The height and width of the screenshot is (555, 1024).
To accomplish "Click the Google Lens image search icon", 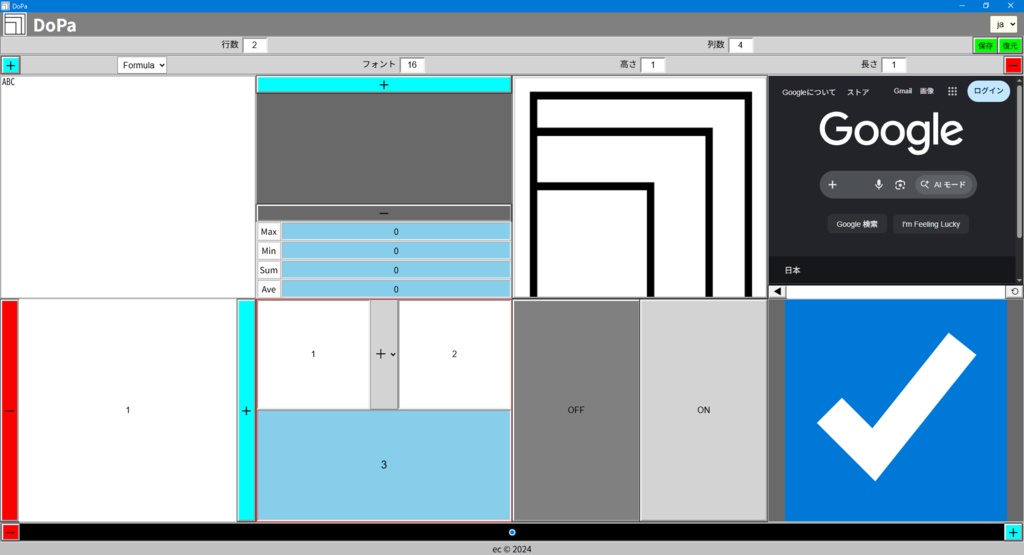I will 900,185.
